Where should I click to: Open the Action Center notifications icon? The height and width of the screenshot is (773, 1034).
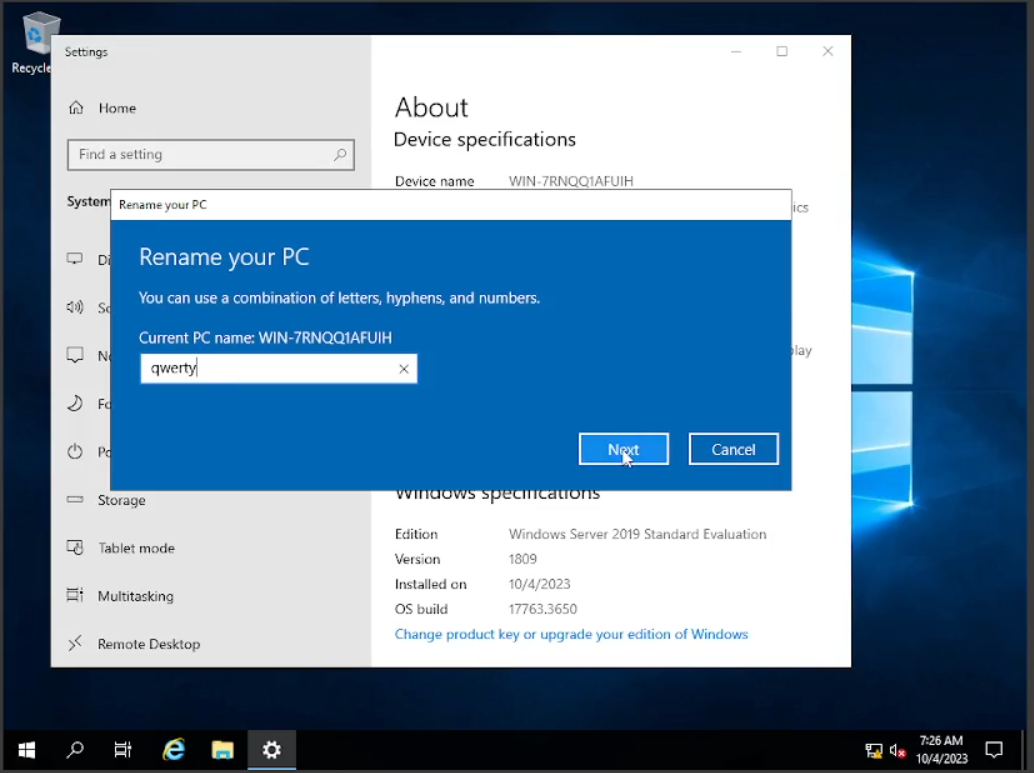994,749
